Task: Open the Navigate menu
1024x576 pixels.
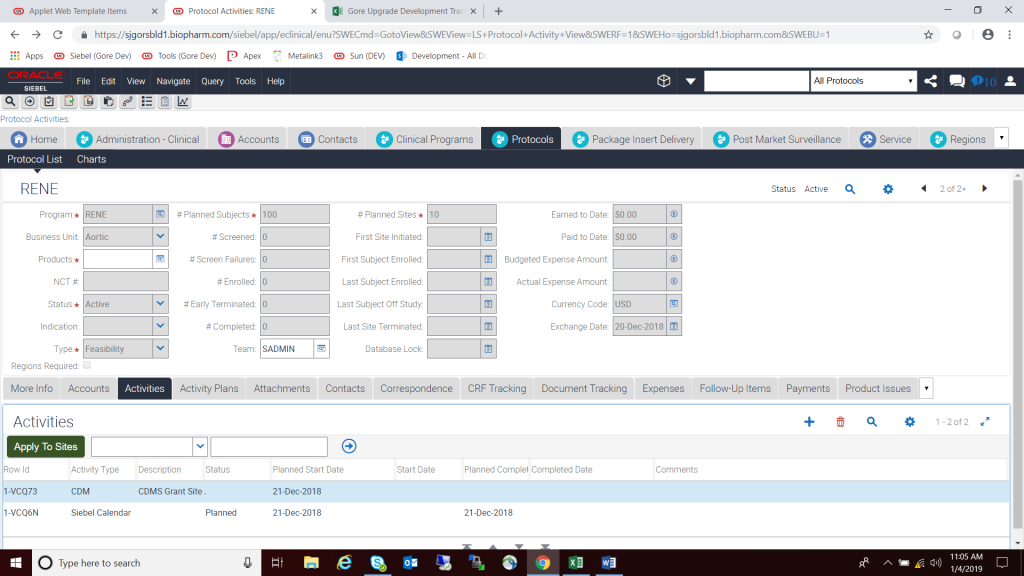Action: [x=172, y=82]
